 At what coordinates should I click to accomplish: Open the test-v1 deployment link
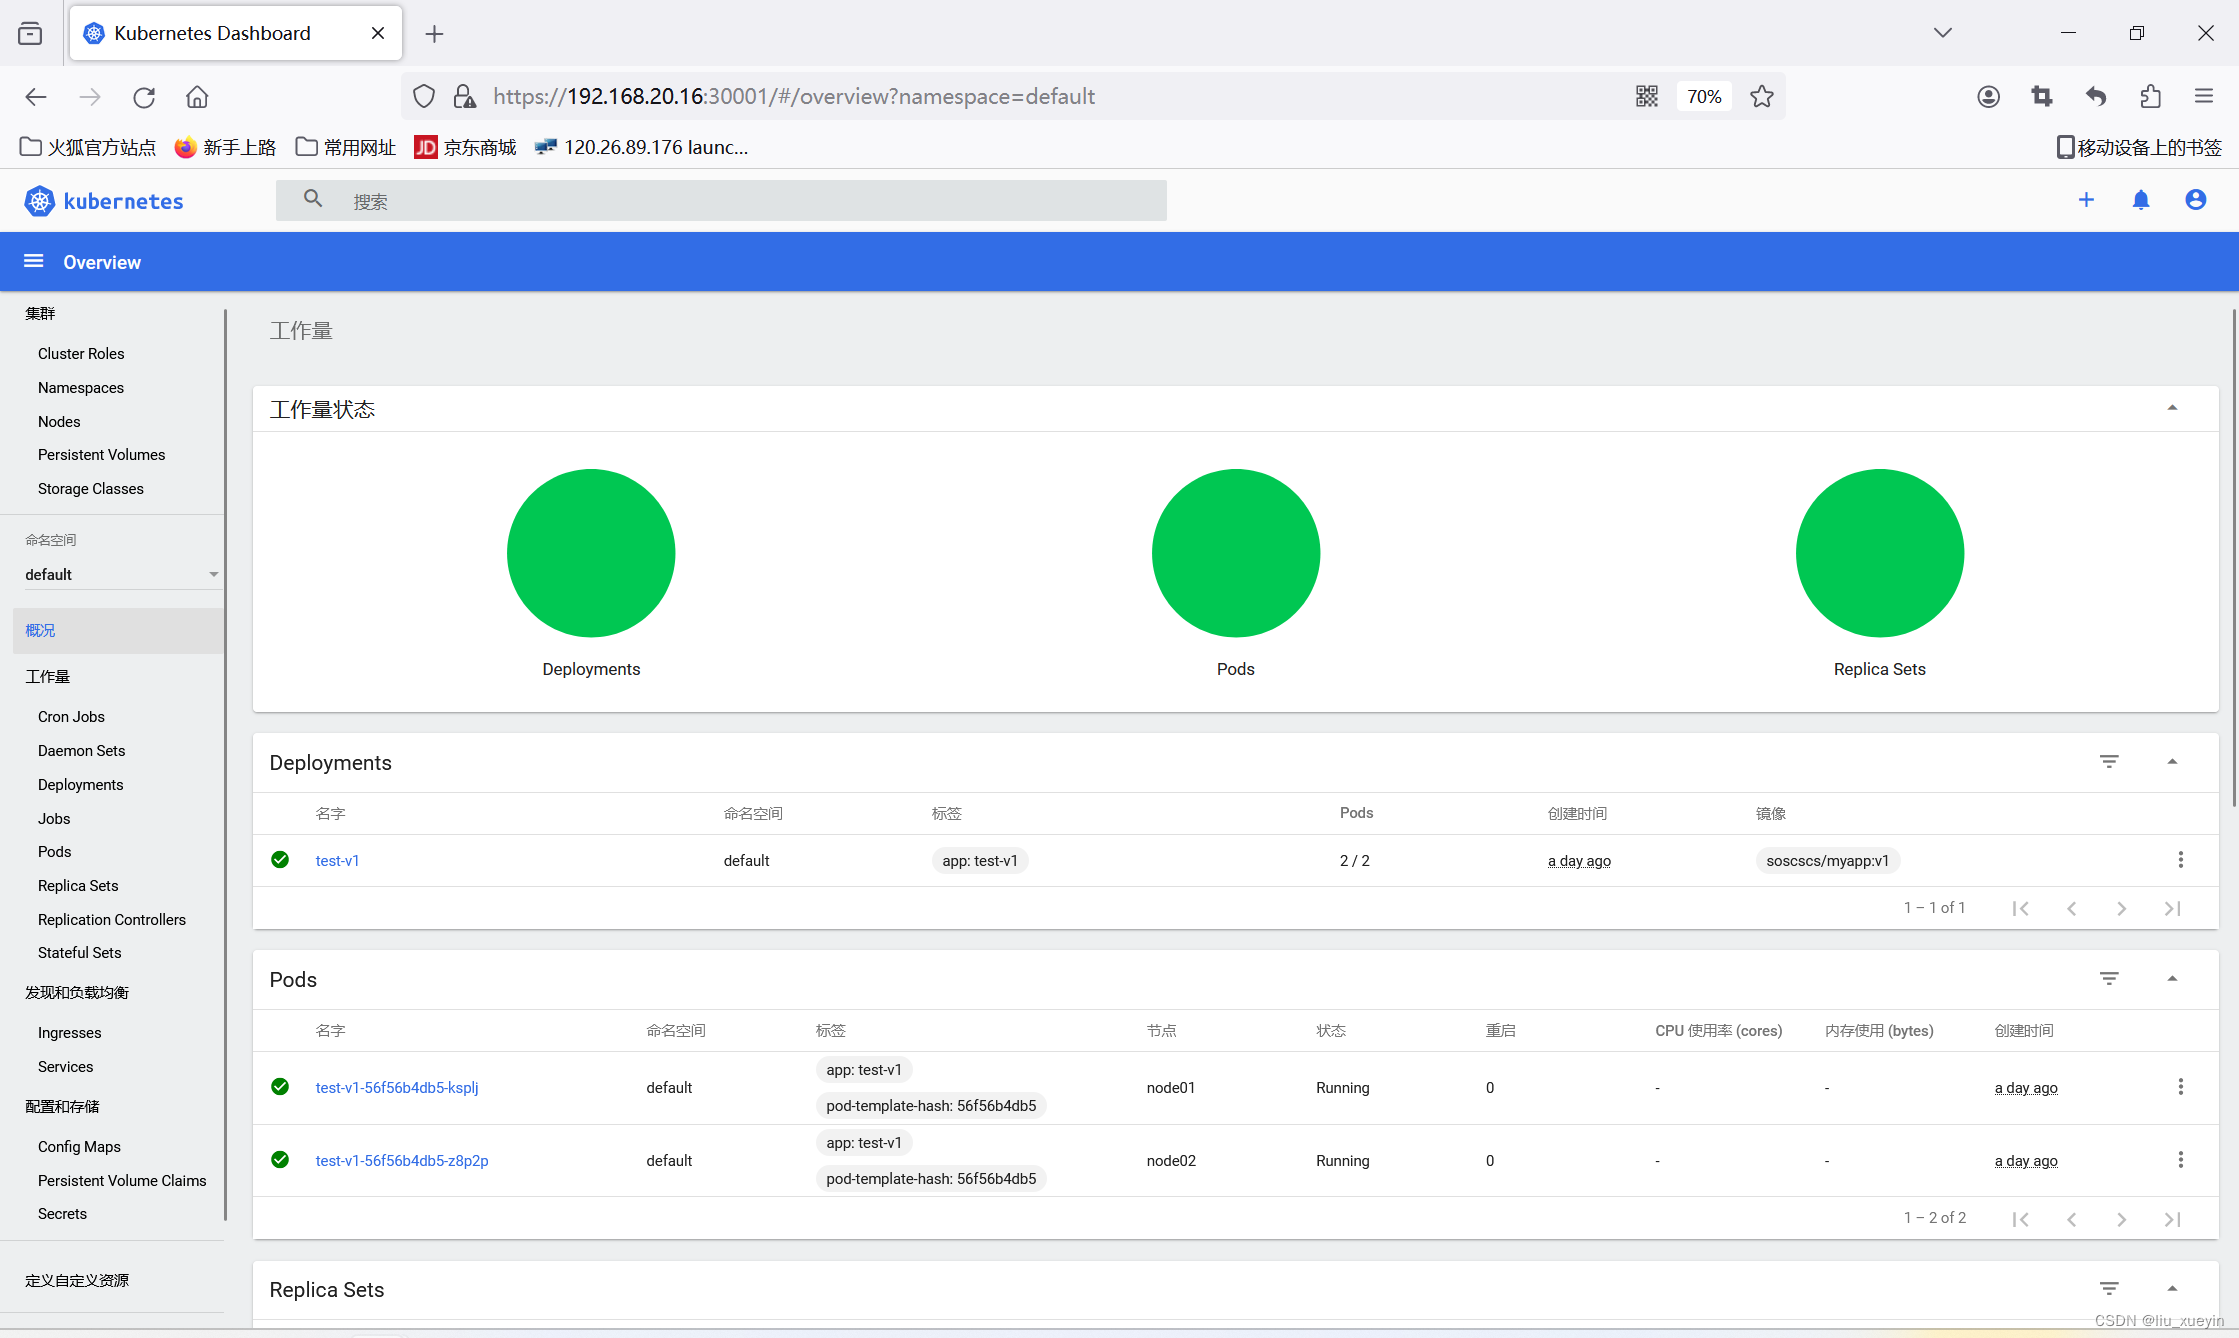(x=336, y=860)
